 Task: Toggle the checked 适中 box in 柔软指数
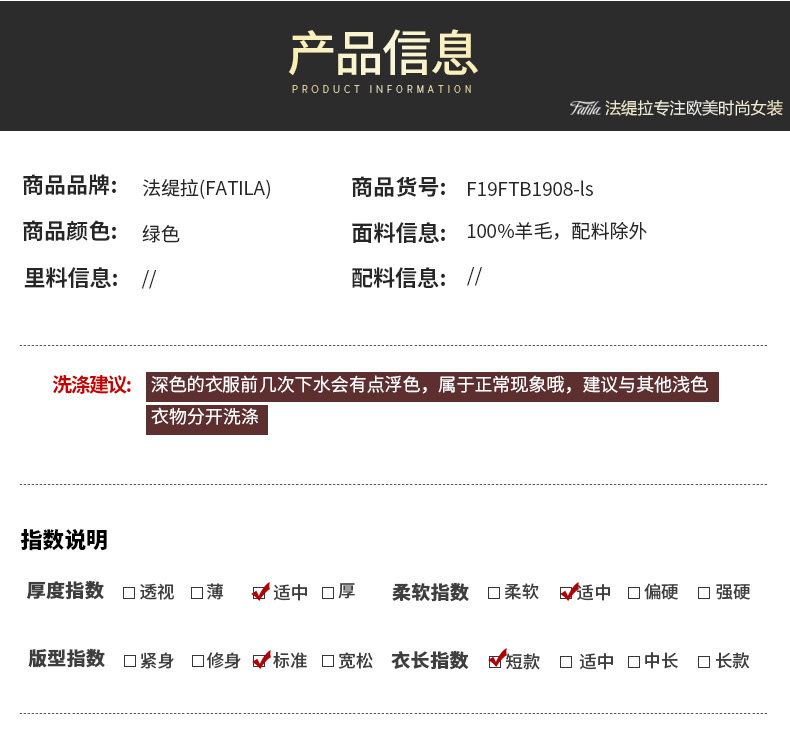coord(568,592)
